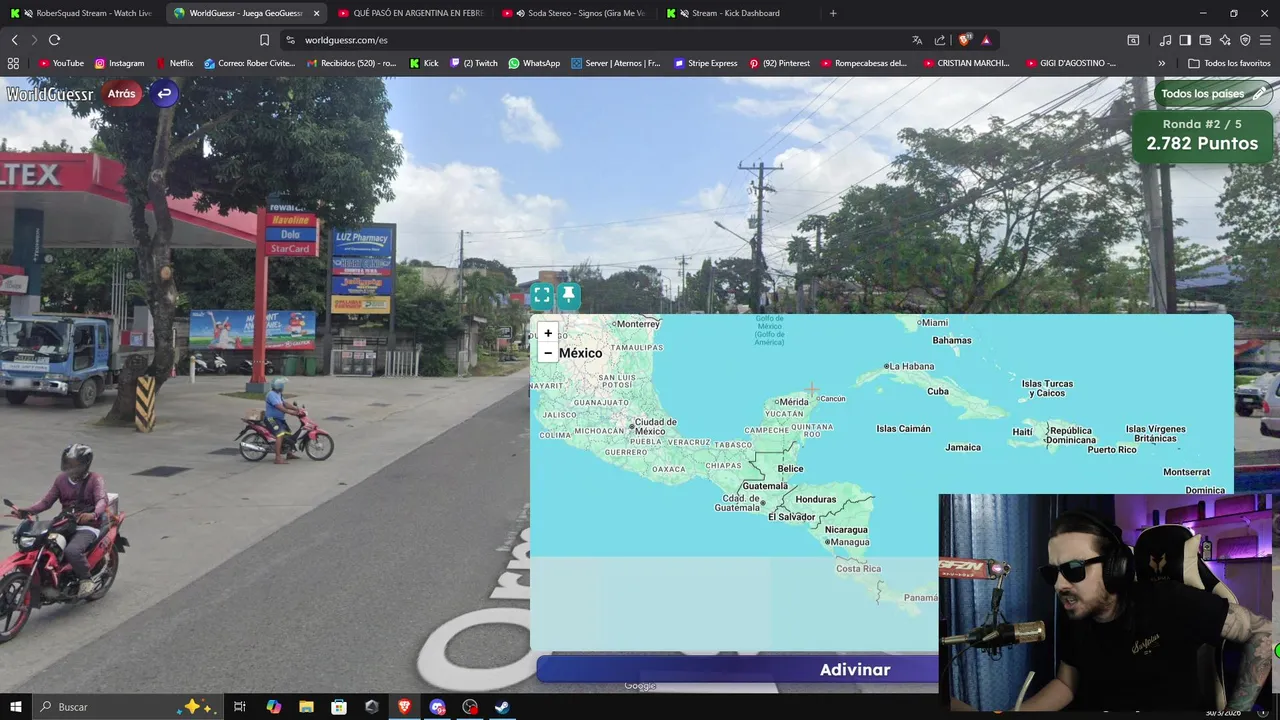The width and height of the screenshot is (1280, 720).
Task: Open Brave Shields lion icon
Action: 964,40
